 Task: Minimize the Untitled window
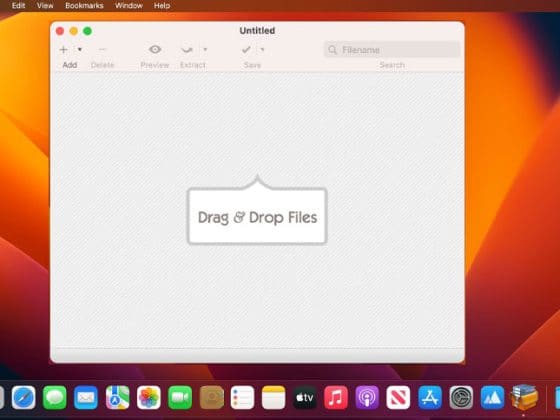(74, 31)
